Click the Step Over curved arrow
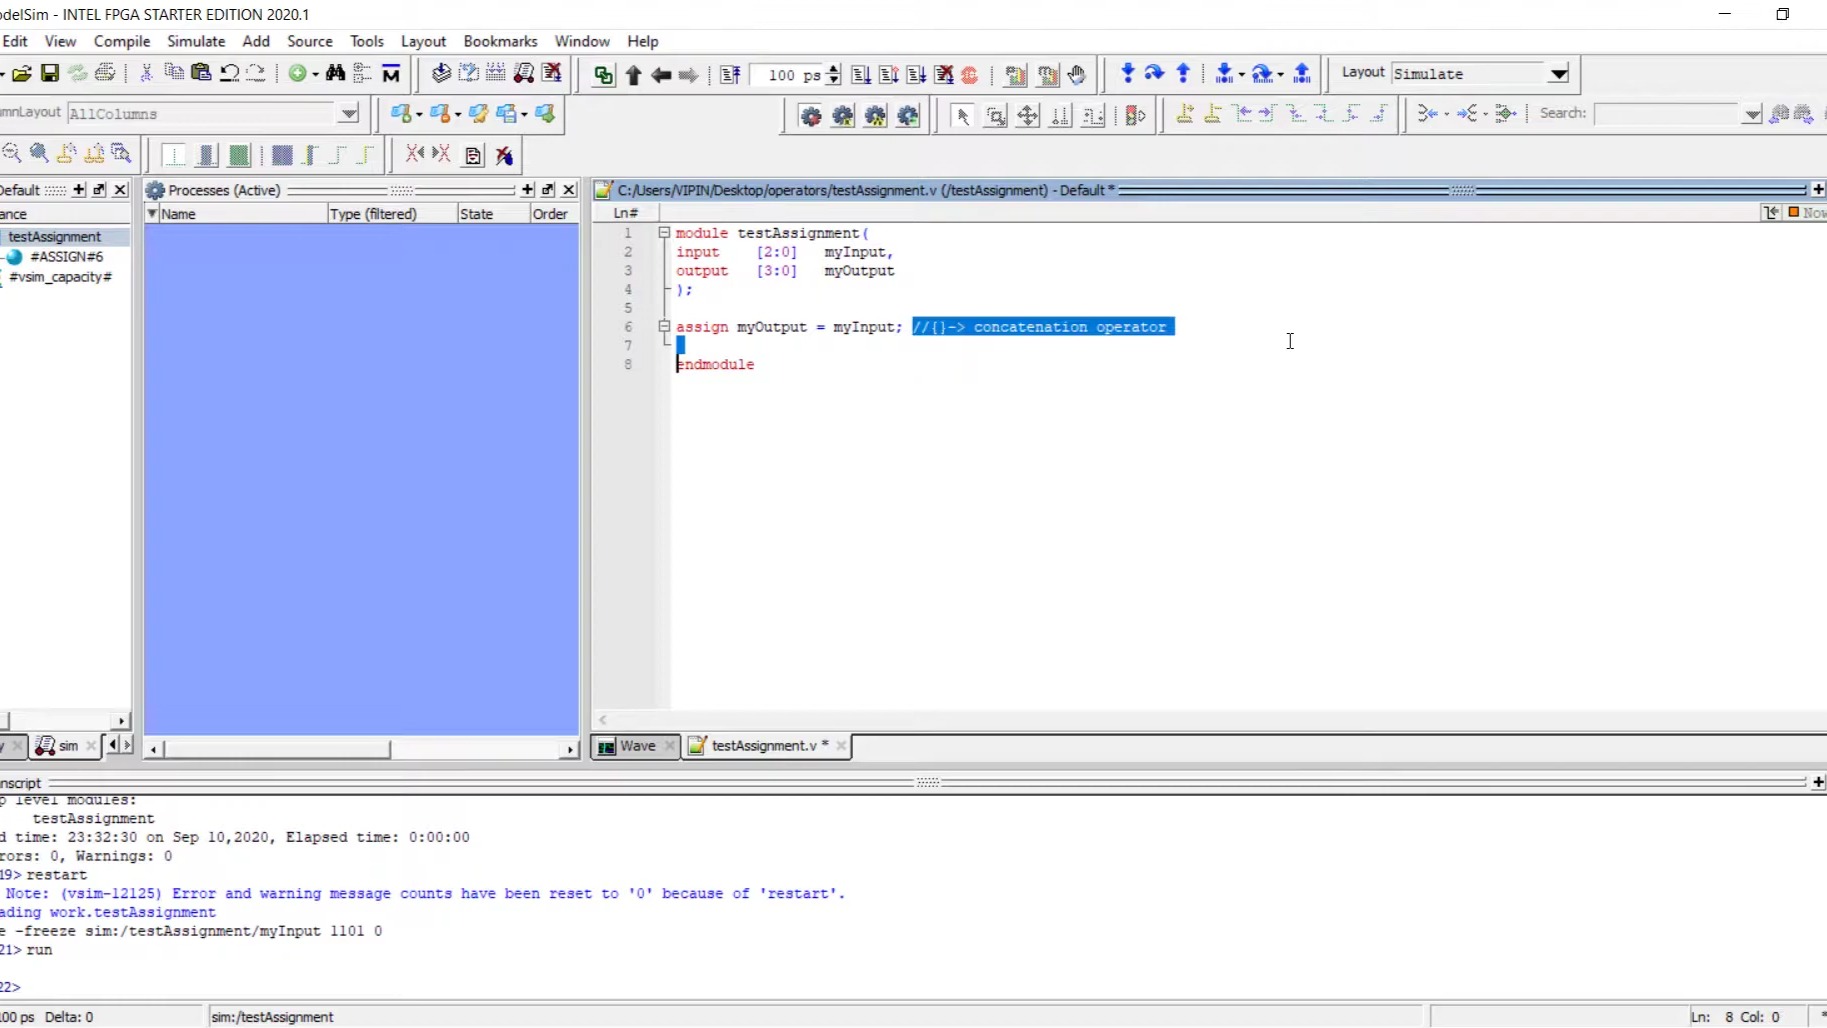Screen dimensions: 1827x1028 click(x=1154, y=73)
